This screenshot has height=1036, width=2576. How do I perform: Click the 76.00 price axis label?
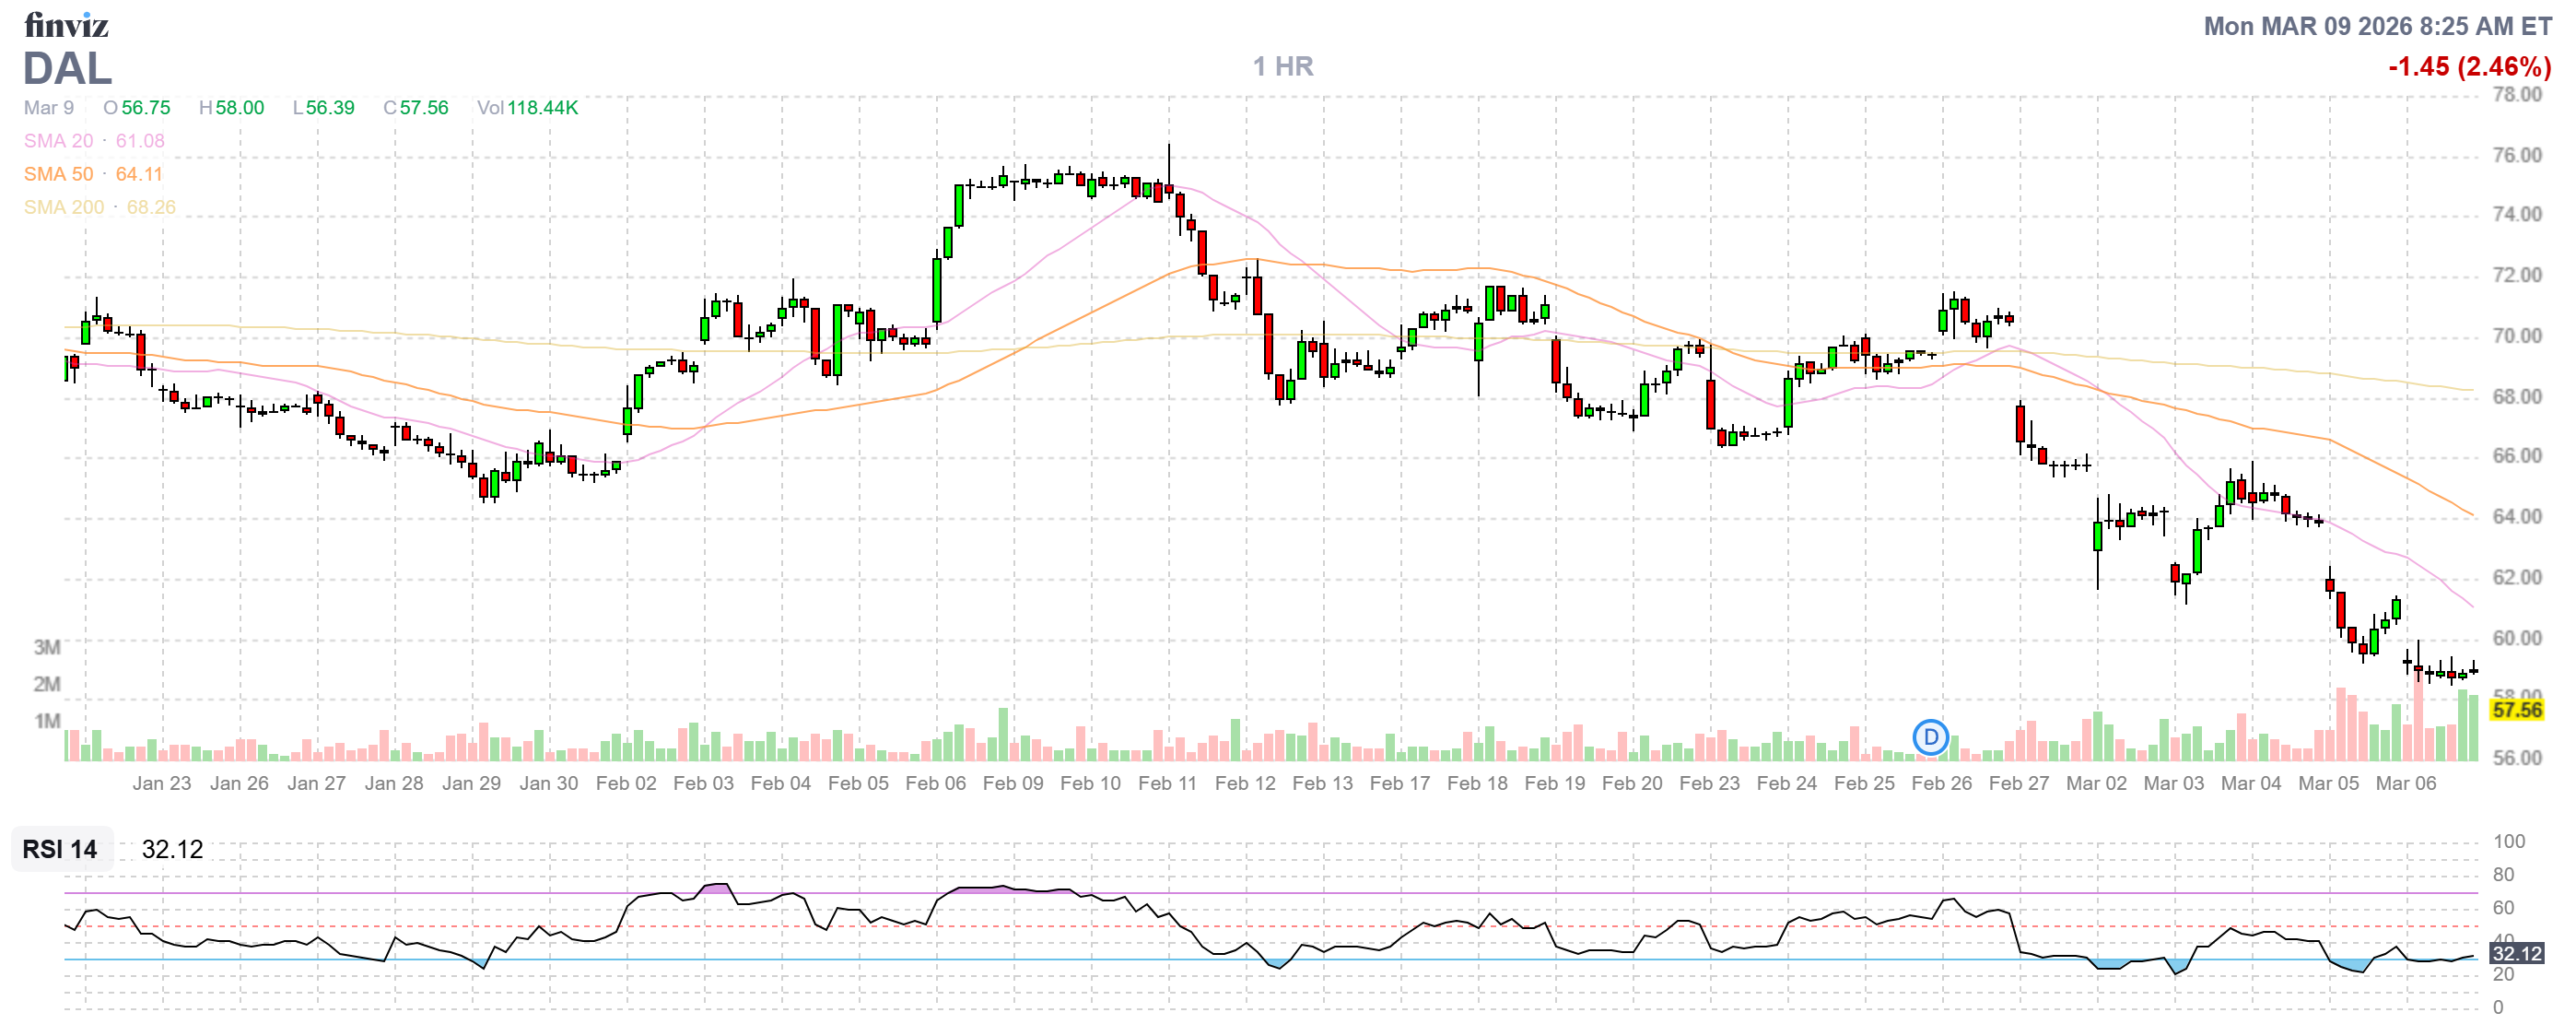click(x=2516, y=155)
